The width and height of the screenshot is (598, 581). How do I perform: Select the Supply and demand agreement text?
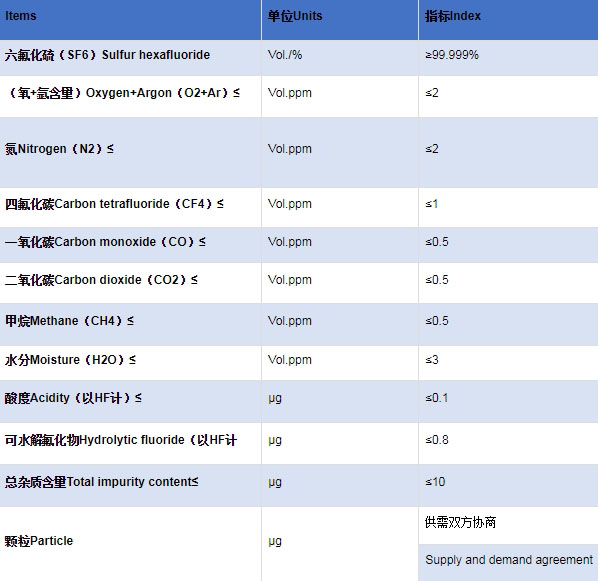(x=509, y=560)
